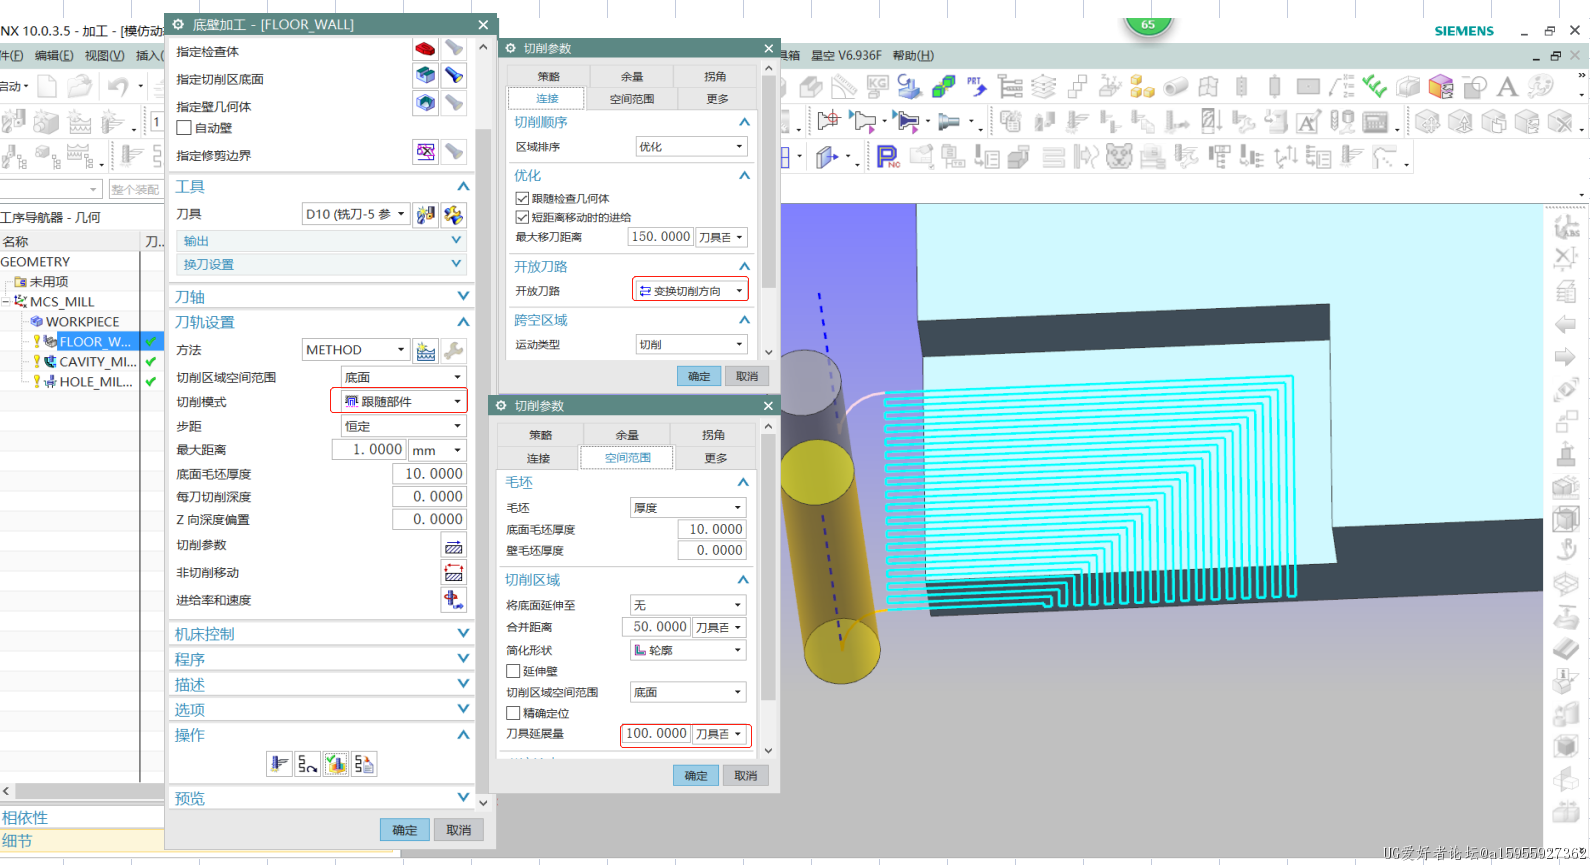Click the 指定壁几何体 select icon
Image resolution: width=1590 pixels, height=865 pixels.
[425, 103]
